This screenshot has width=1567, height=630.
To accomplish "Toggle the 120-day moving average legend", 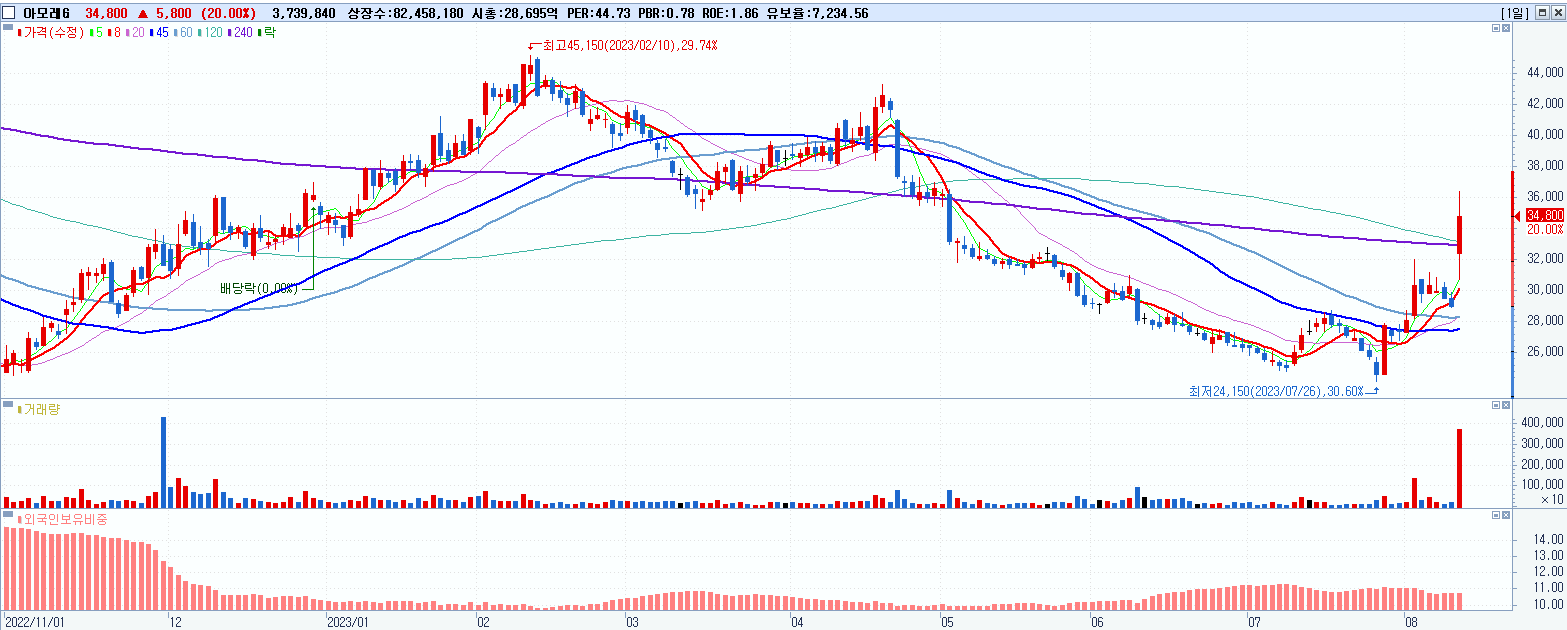I will click(212, 33).
